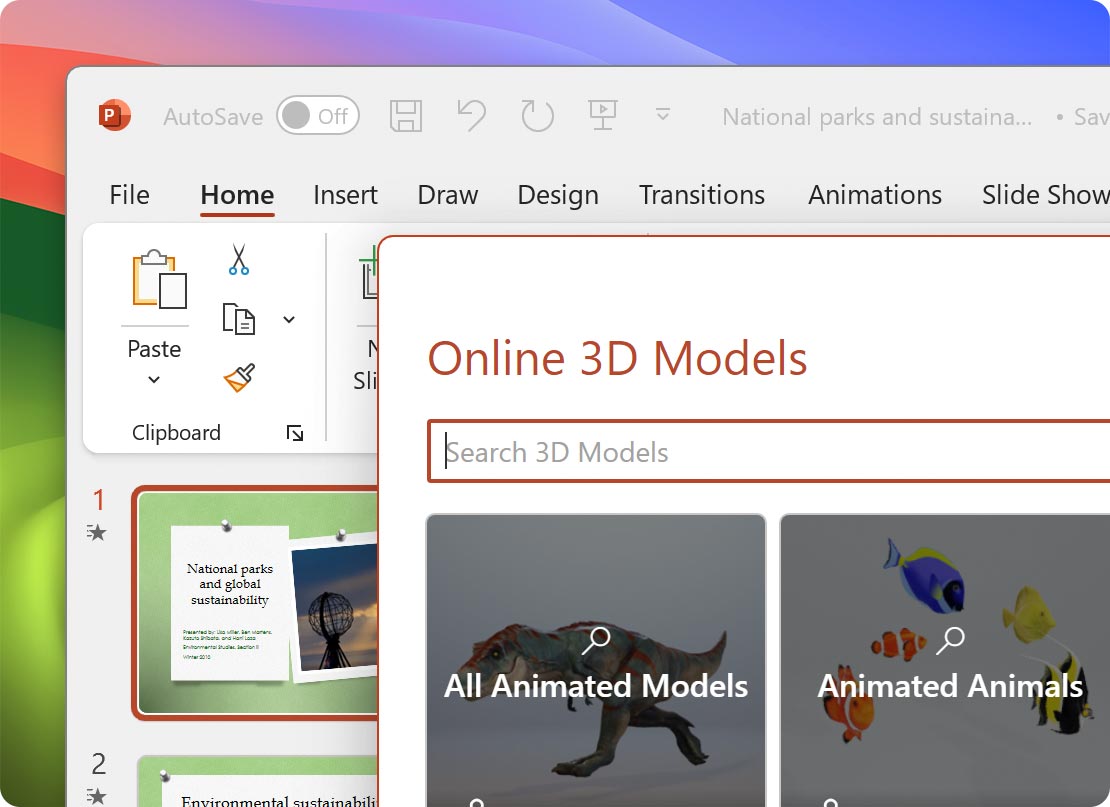The height and width of the screenshot is (807, 1110).
Task: Go to the Transitions tab
Action: pyautogui.click(x=701, y=195)
